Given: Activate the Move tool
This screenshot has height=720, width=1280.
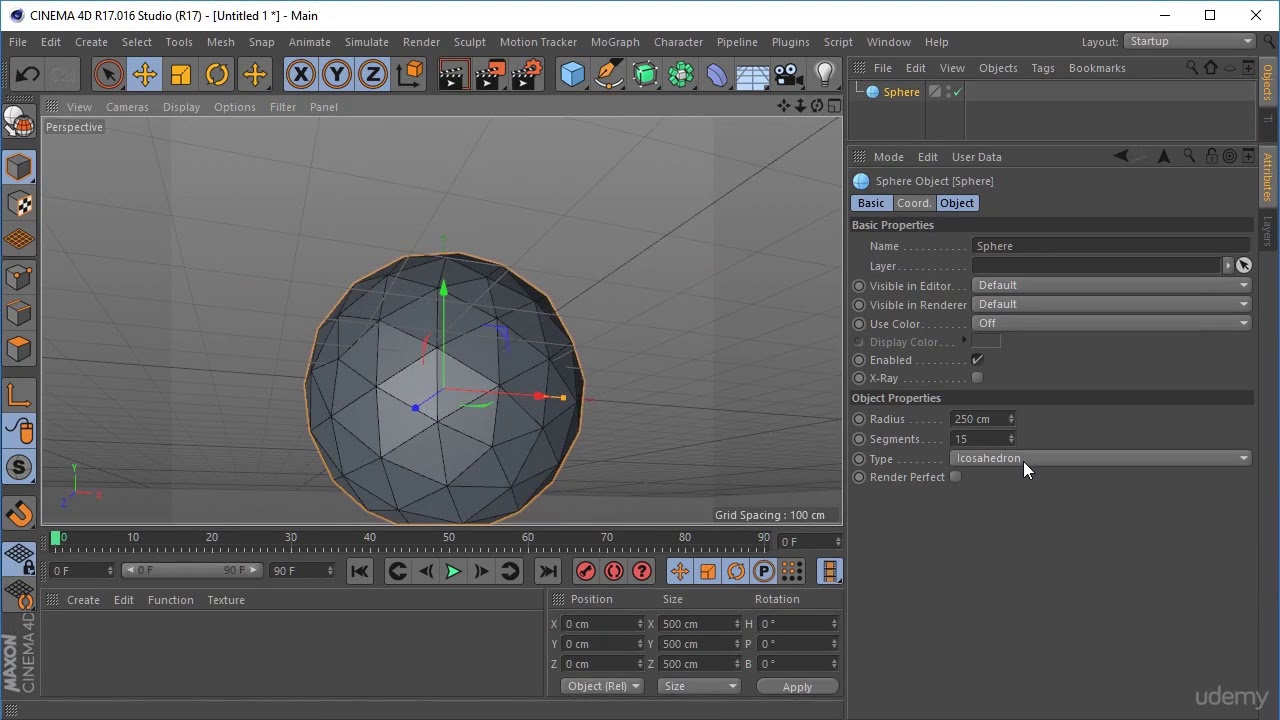Looking at the screenshot, I should 144,75.
